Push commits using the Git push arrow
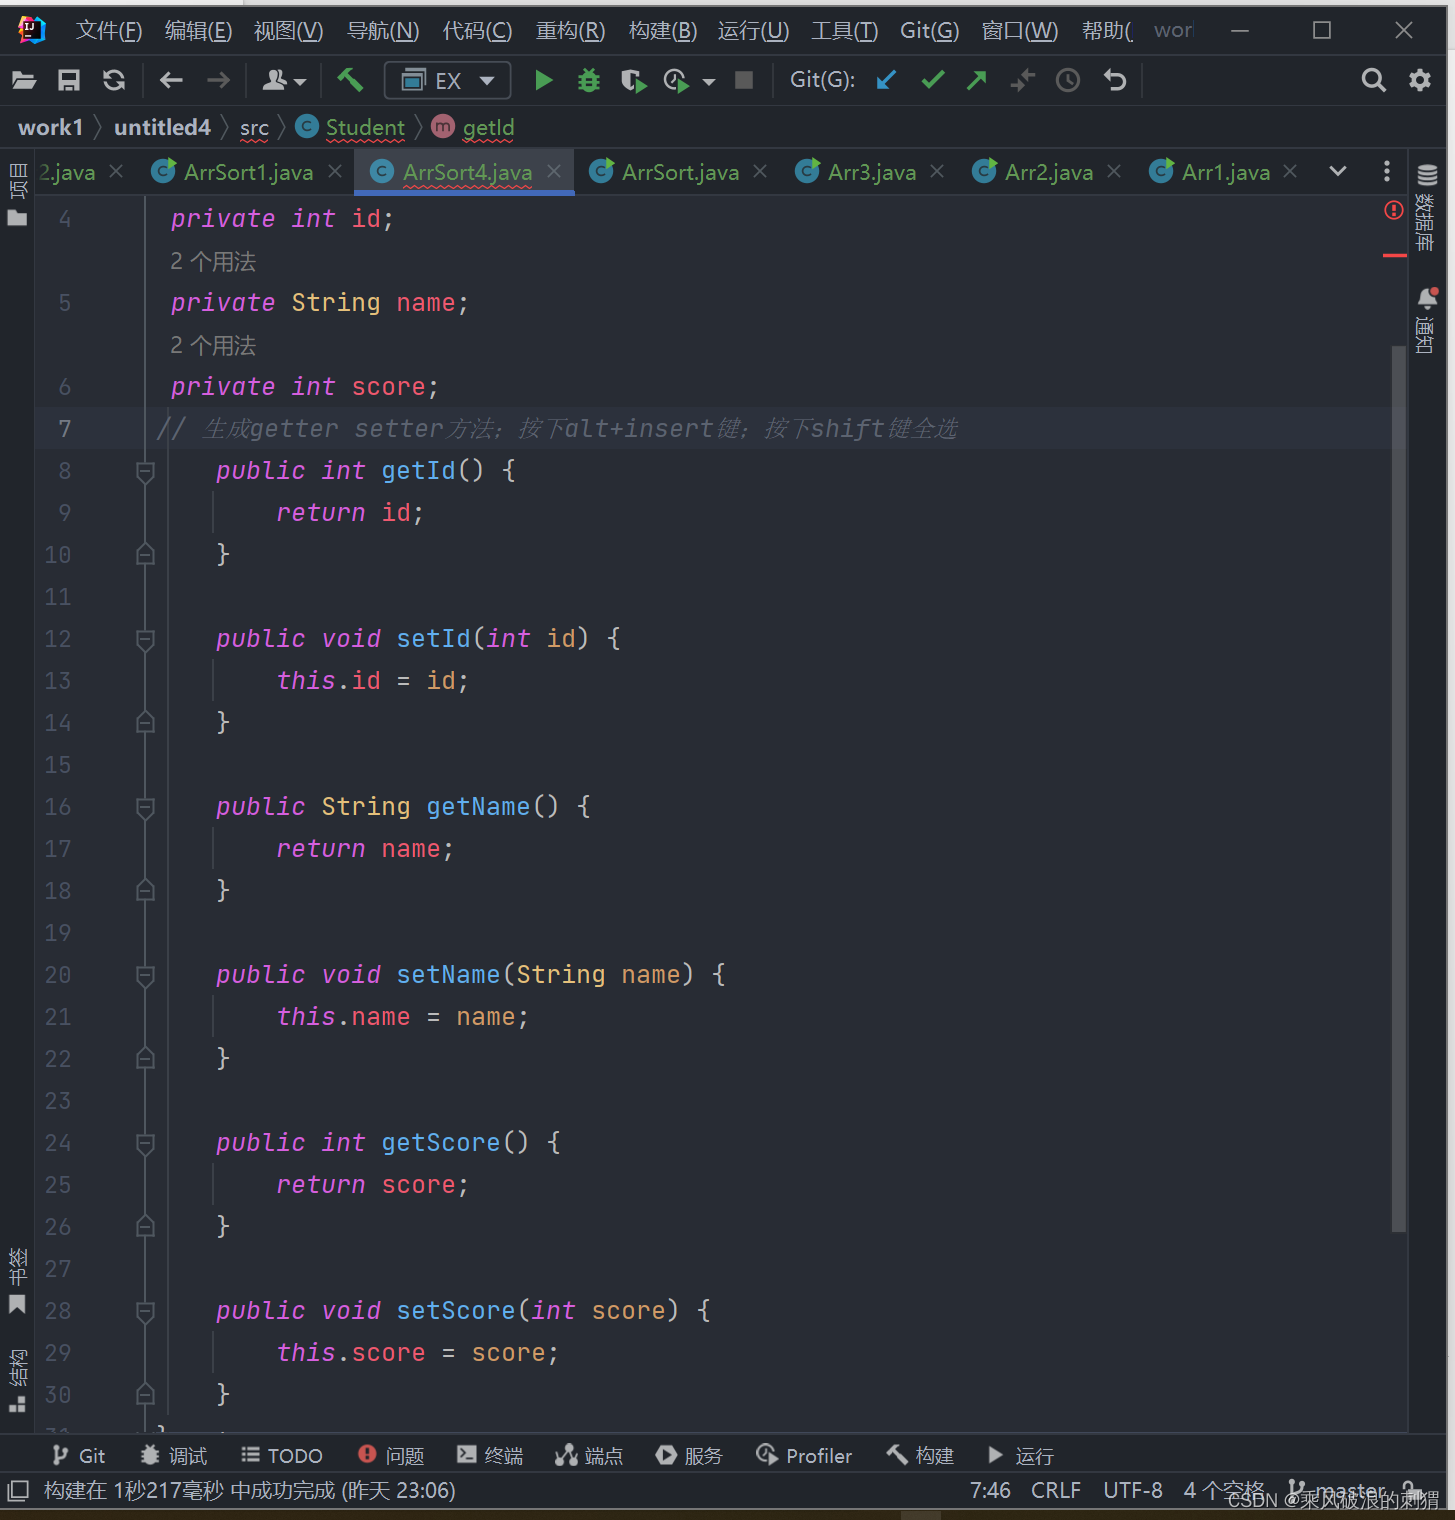1455x1520 pixels. (x=977, y=80)
